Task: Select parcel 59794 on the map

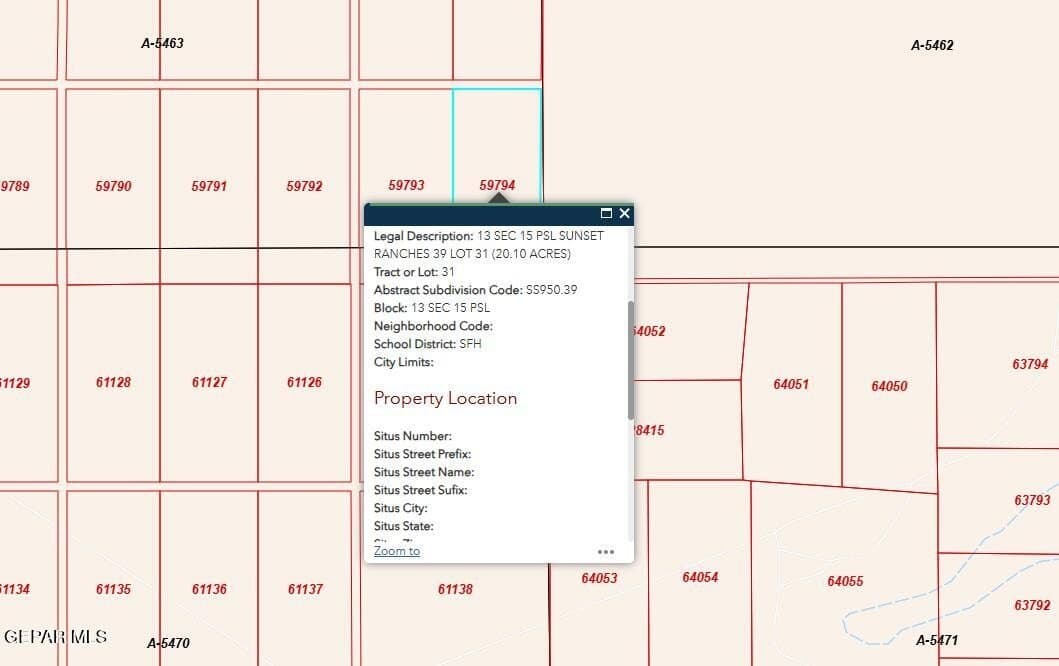Action: (497, 185)
